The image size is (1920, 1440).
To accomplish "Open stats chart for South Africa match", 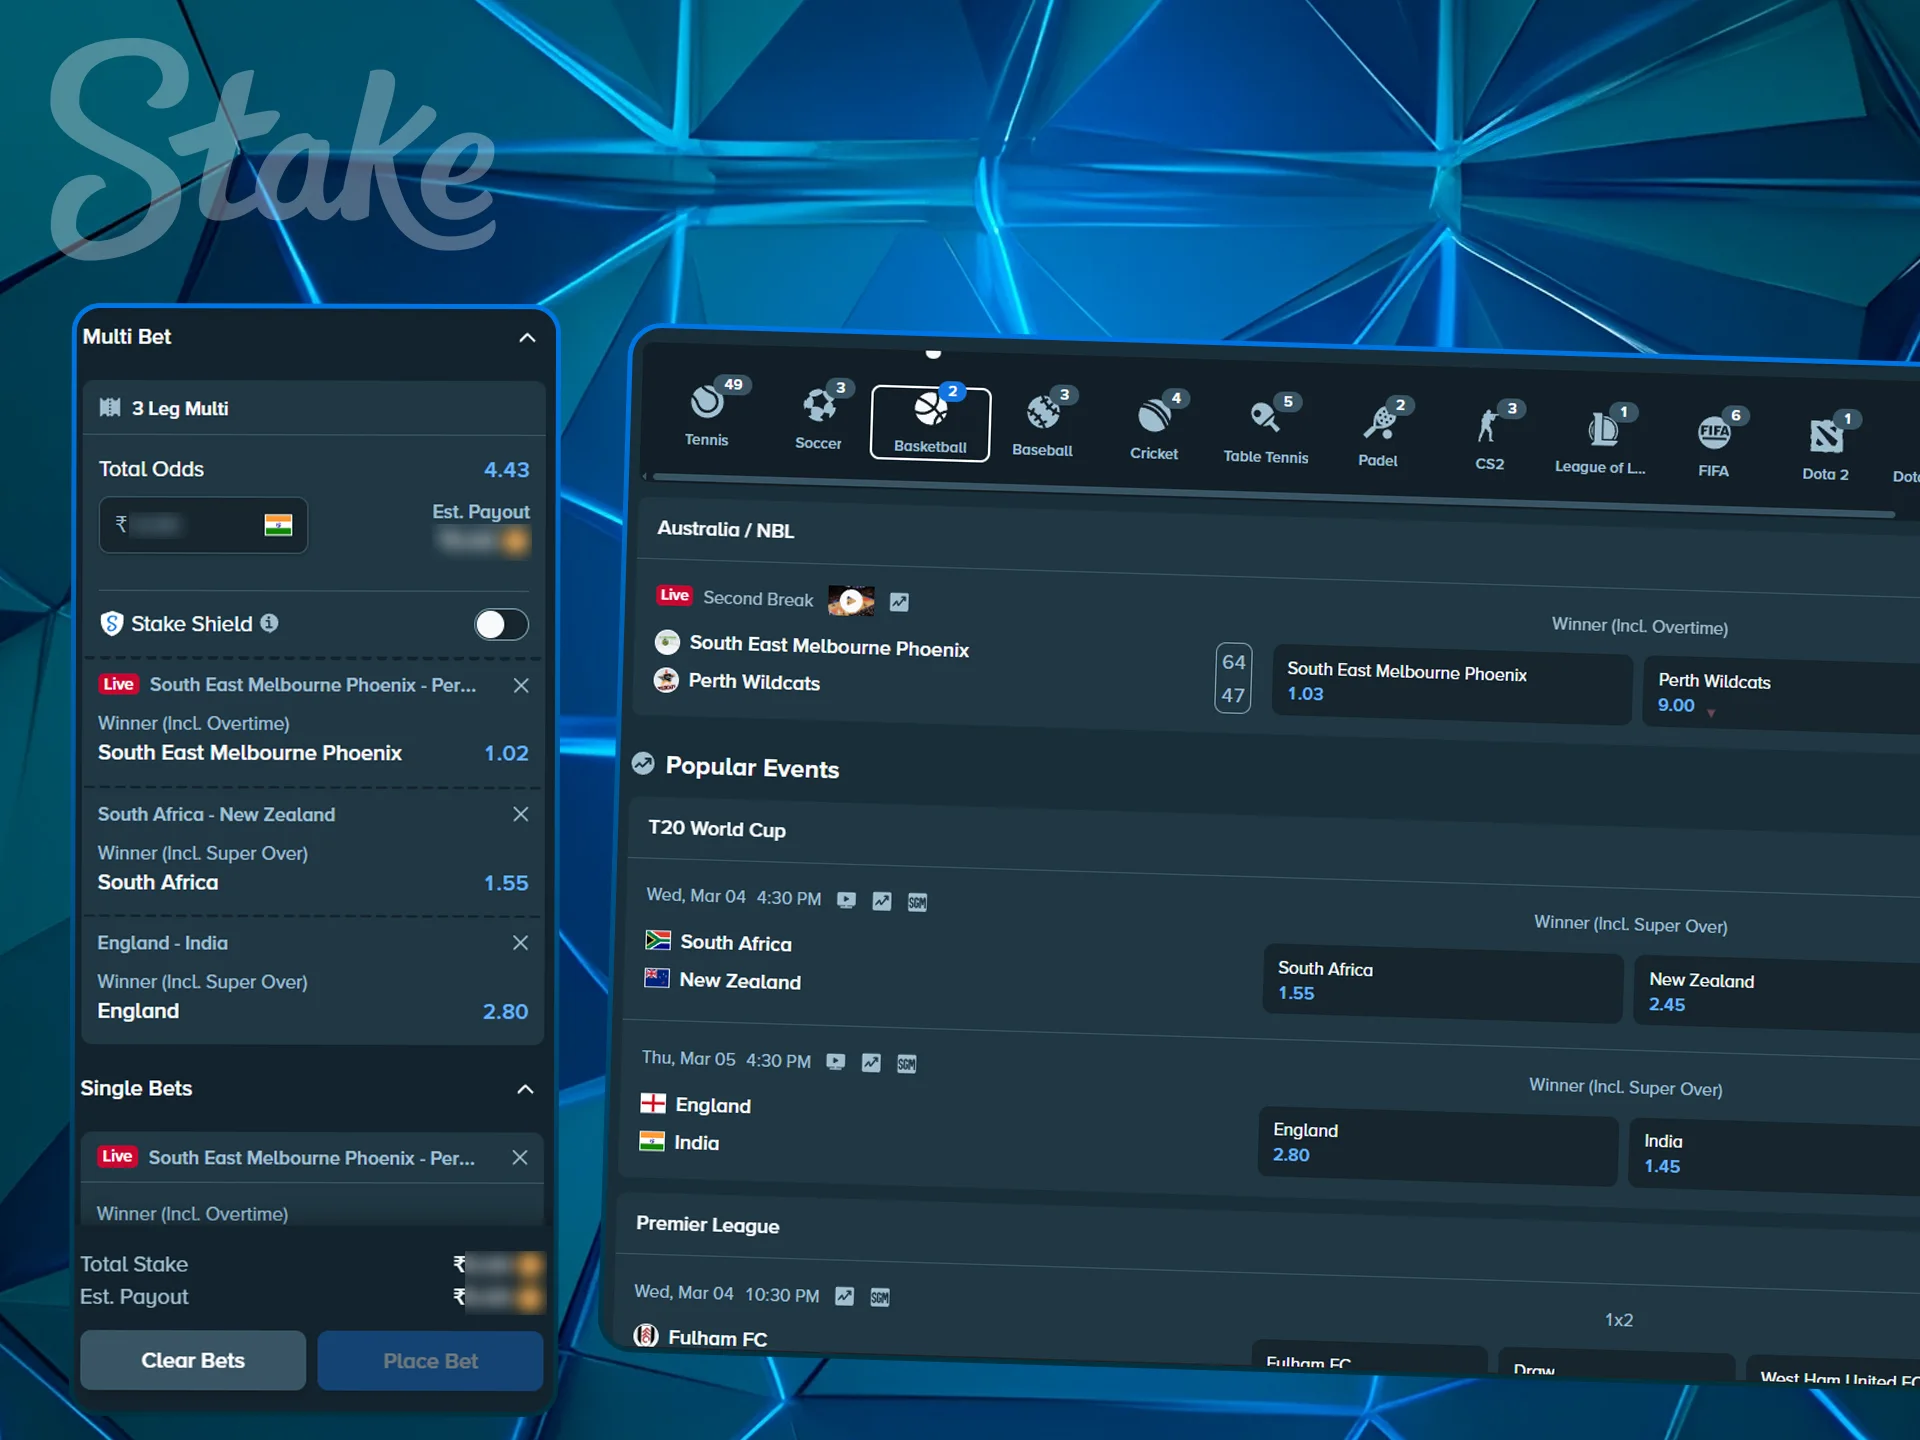I will coord(882,901).
